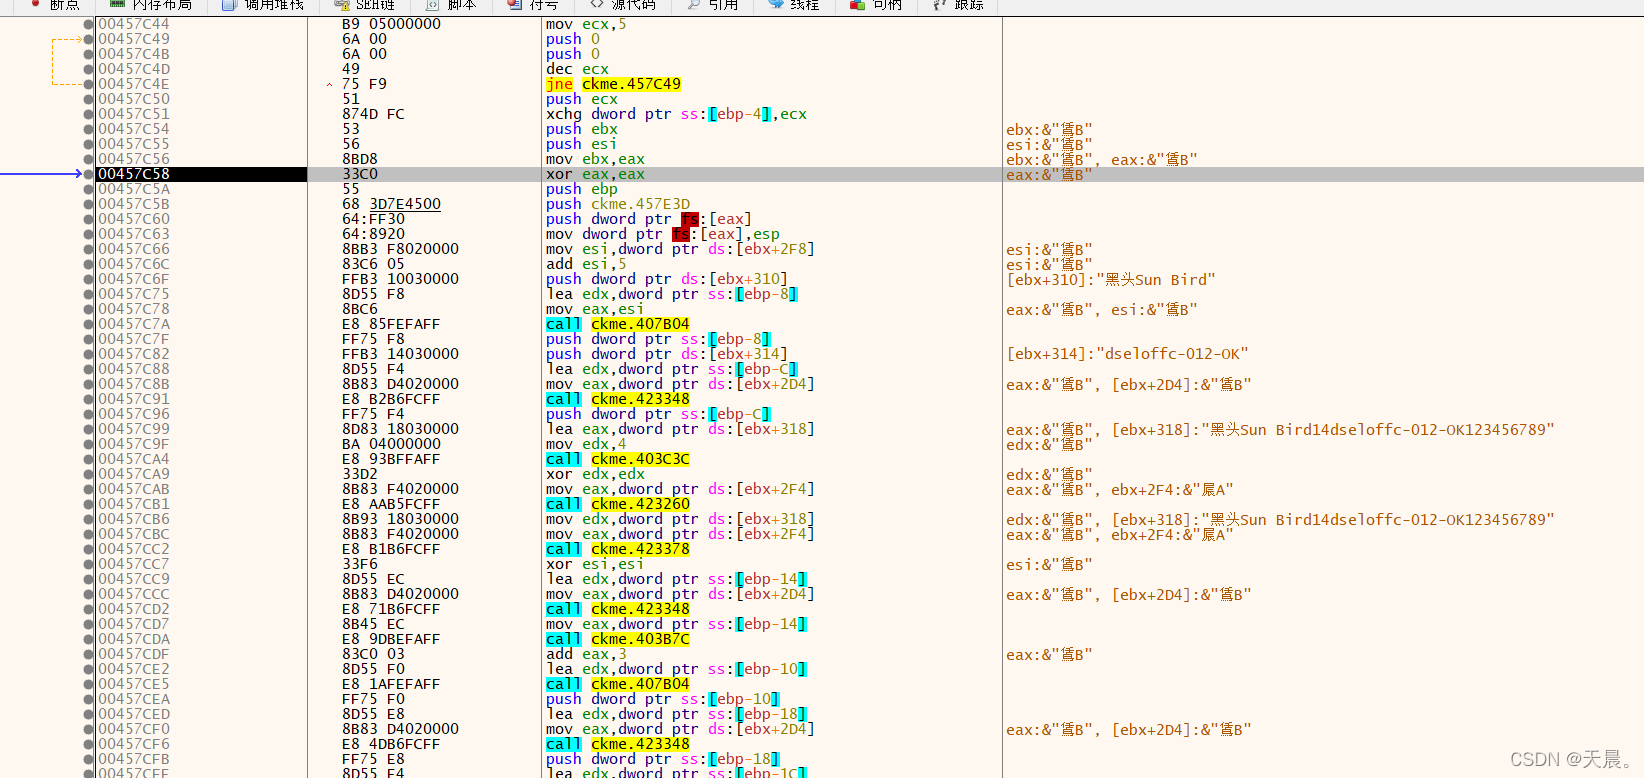Select the push ckme.457E3D instruction
The height and width of the screenshot is (778, 1644).
617,204
